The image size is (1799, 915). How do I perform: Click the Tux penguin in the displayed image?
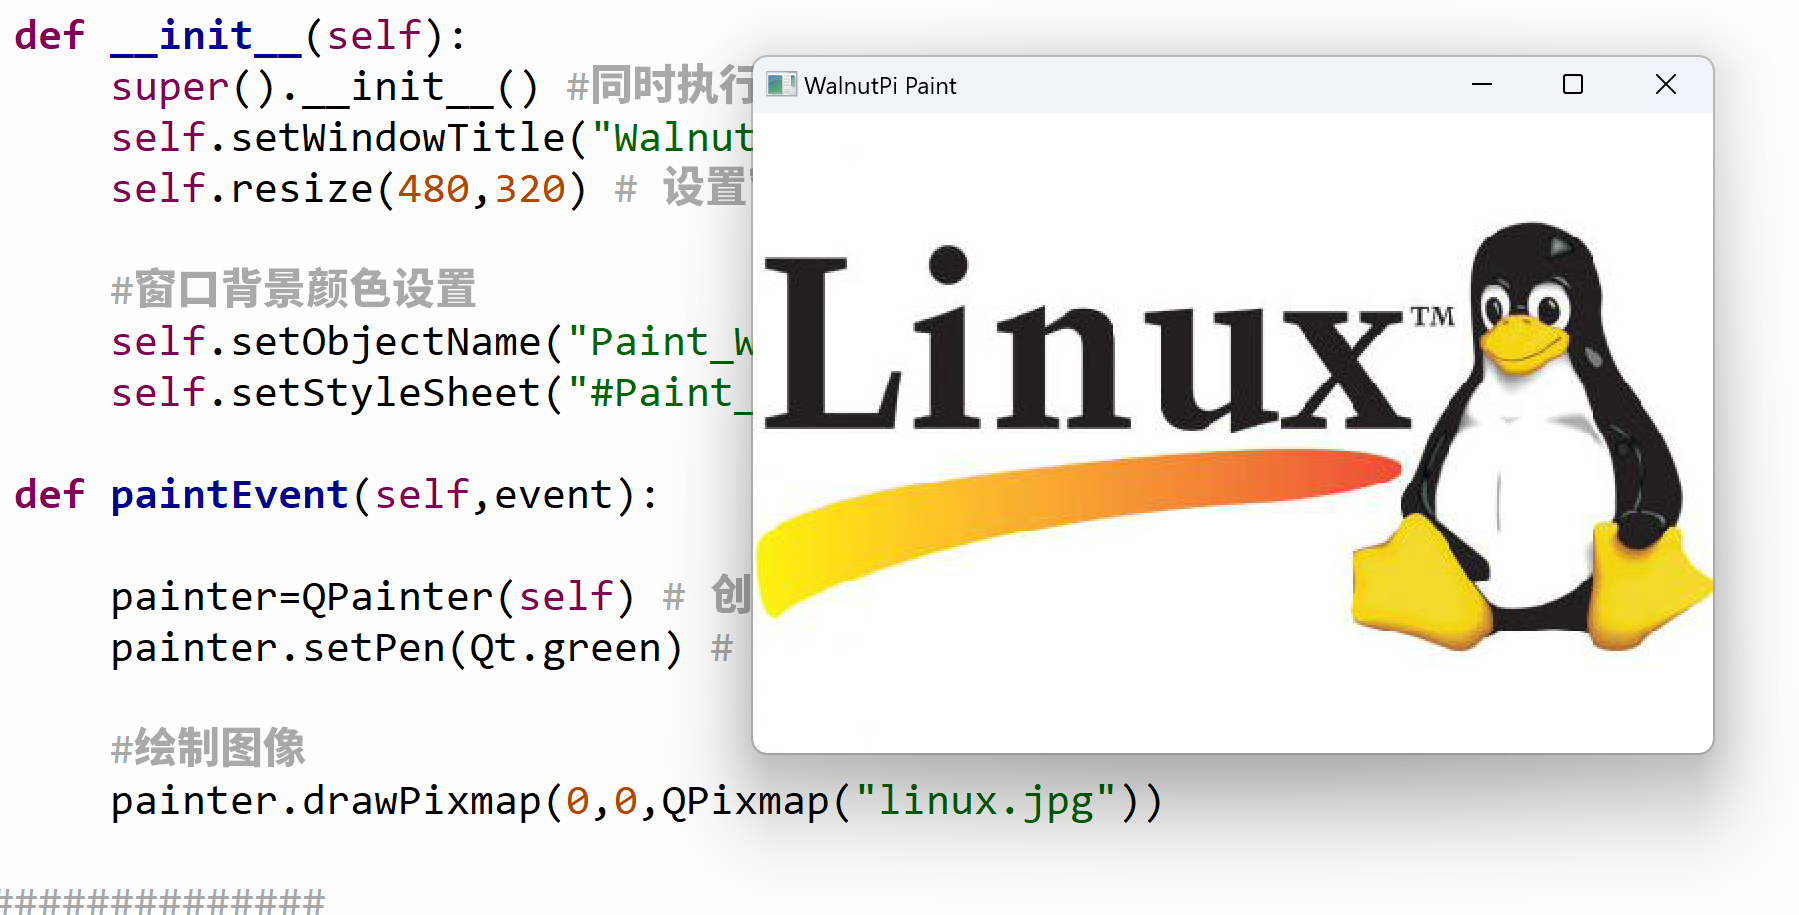tap(1532, 436)
